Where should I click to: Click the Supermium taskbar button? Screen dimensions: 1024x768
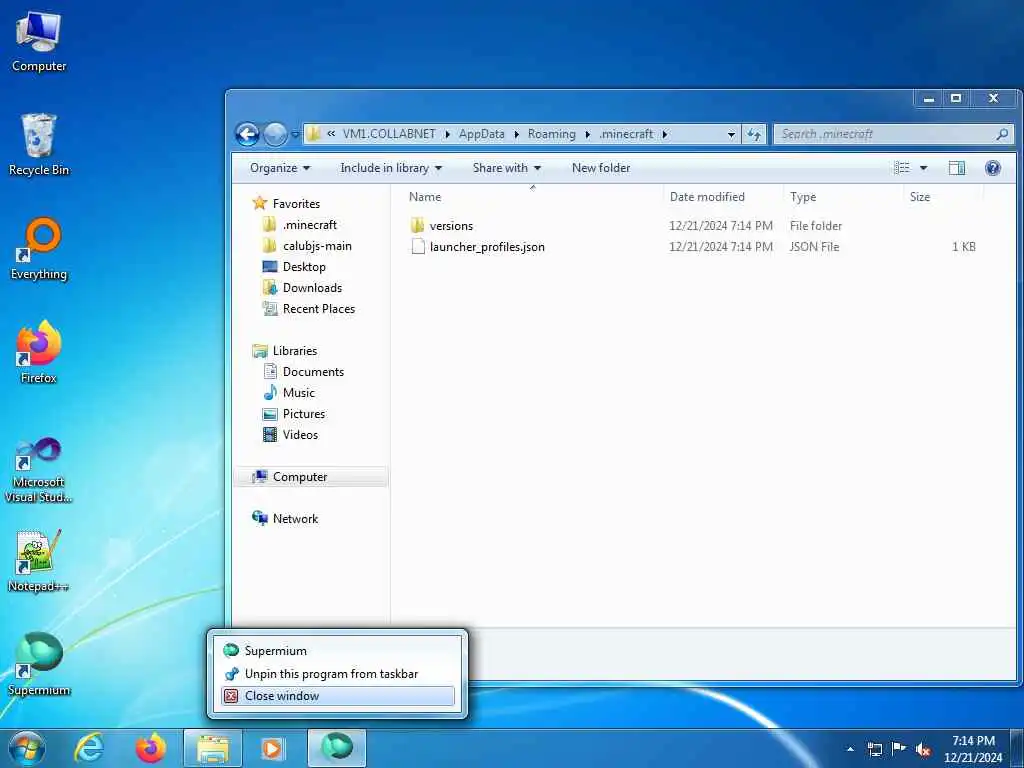[x=337, y=748]
